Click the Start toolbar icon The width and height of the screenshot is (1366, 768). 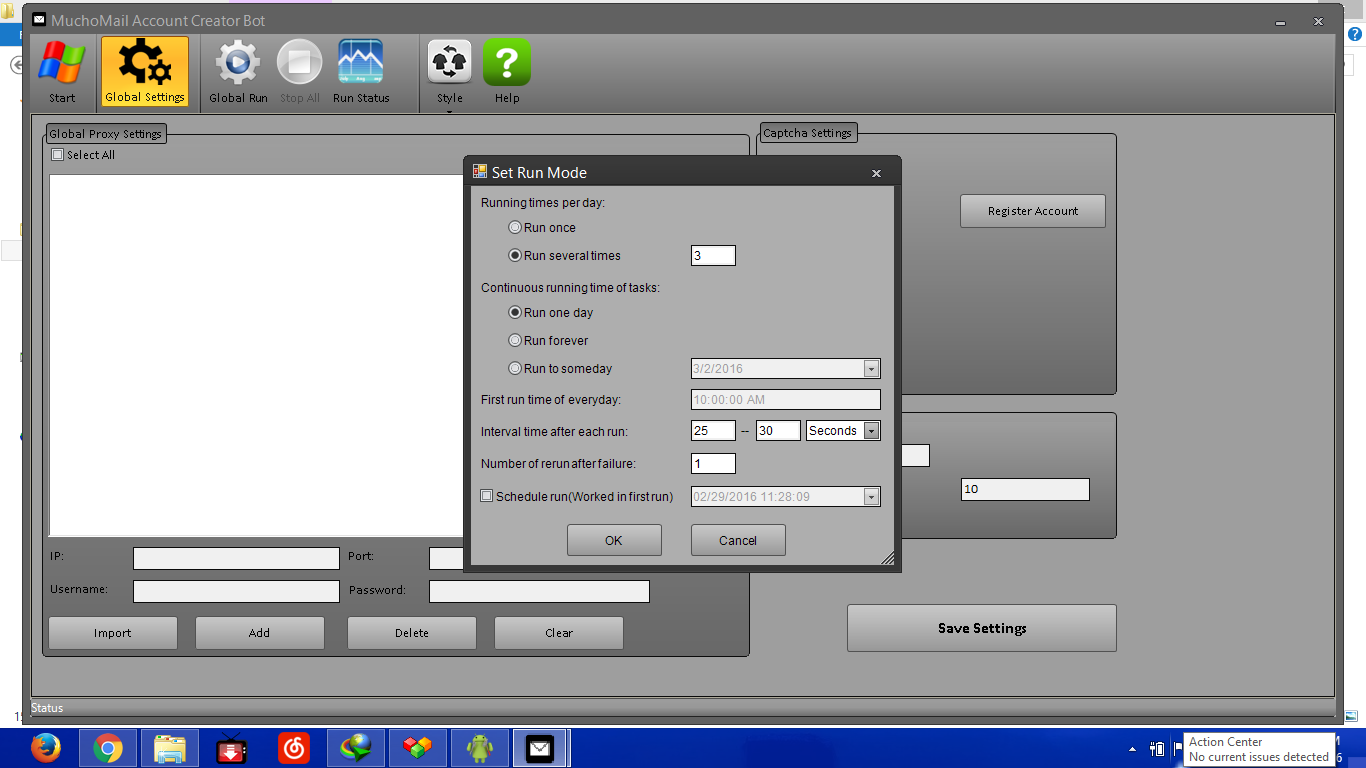click(x=62, y=70)
